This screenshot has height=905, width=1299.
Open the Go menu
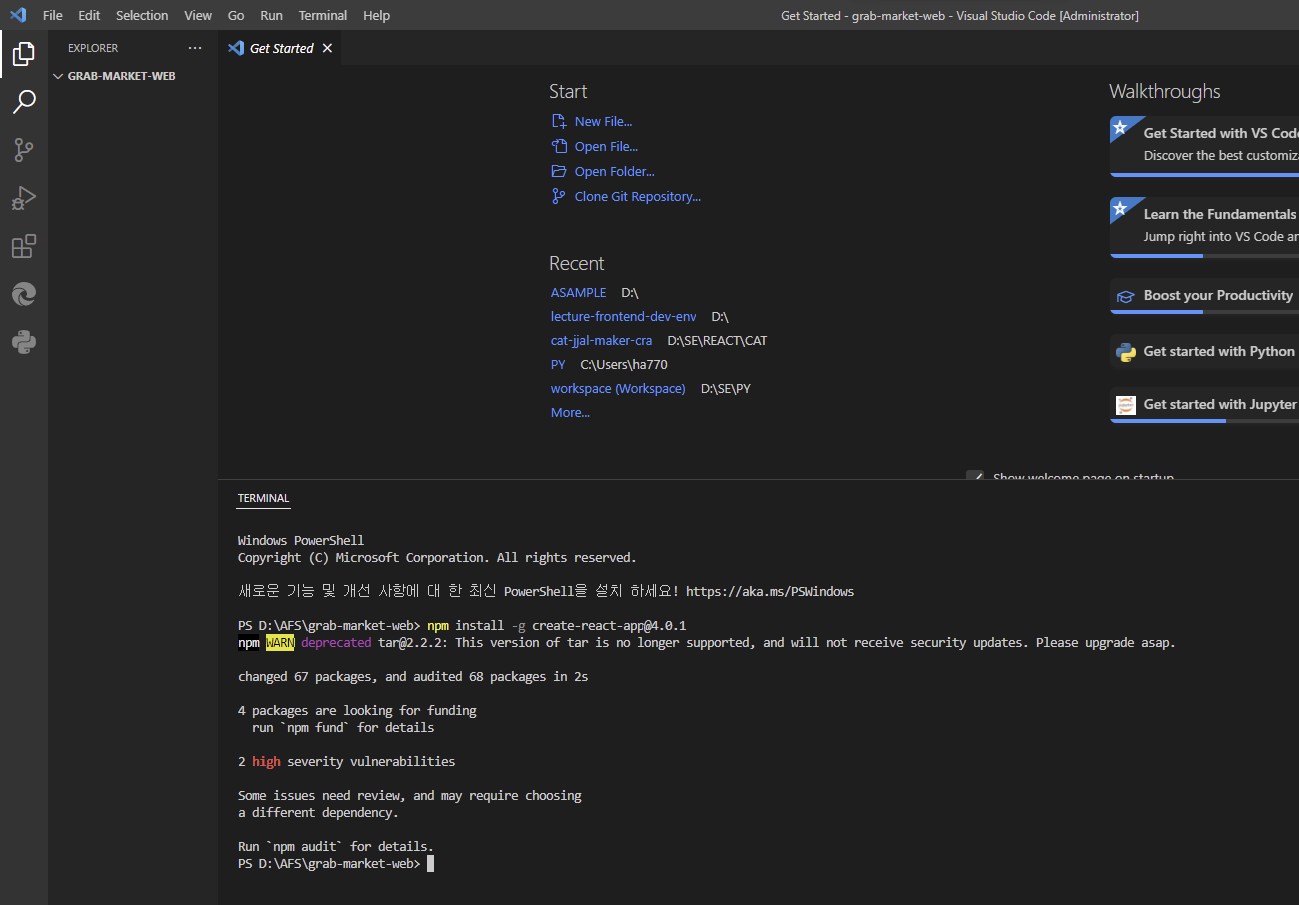(236, 15)
